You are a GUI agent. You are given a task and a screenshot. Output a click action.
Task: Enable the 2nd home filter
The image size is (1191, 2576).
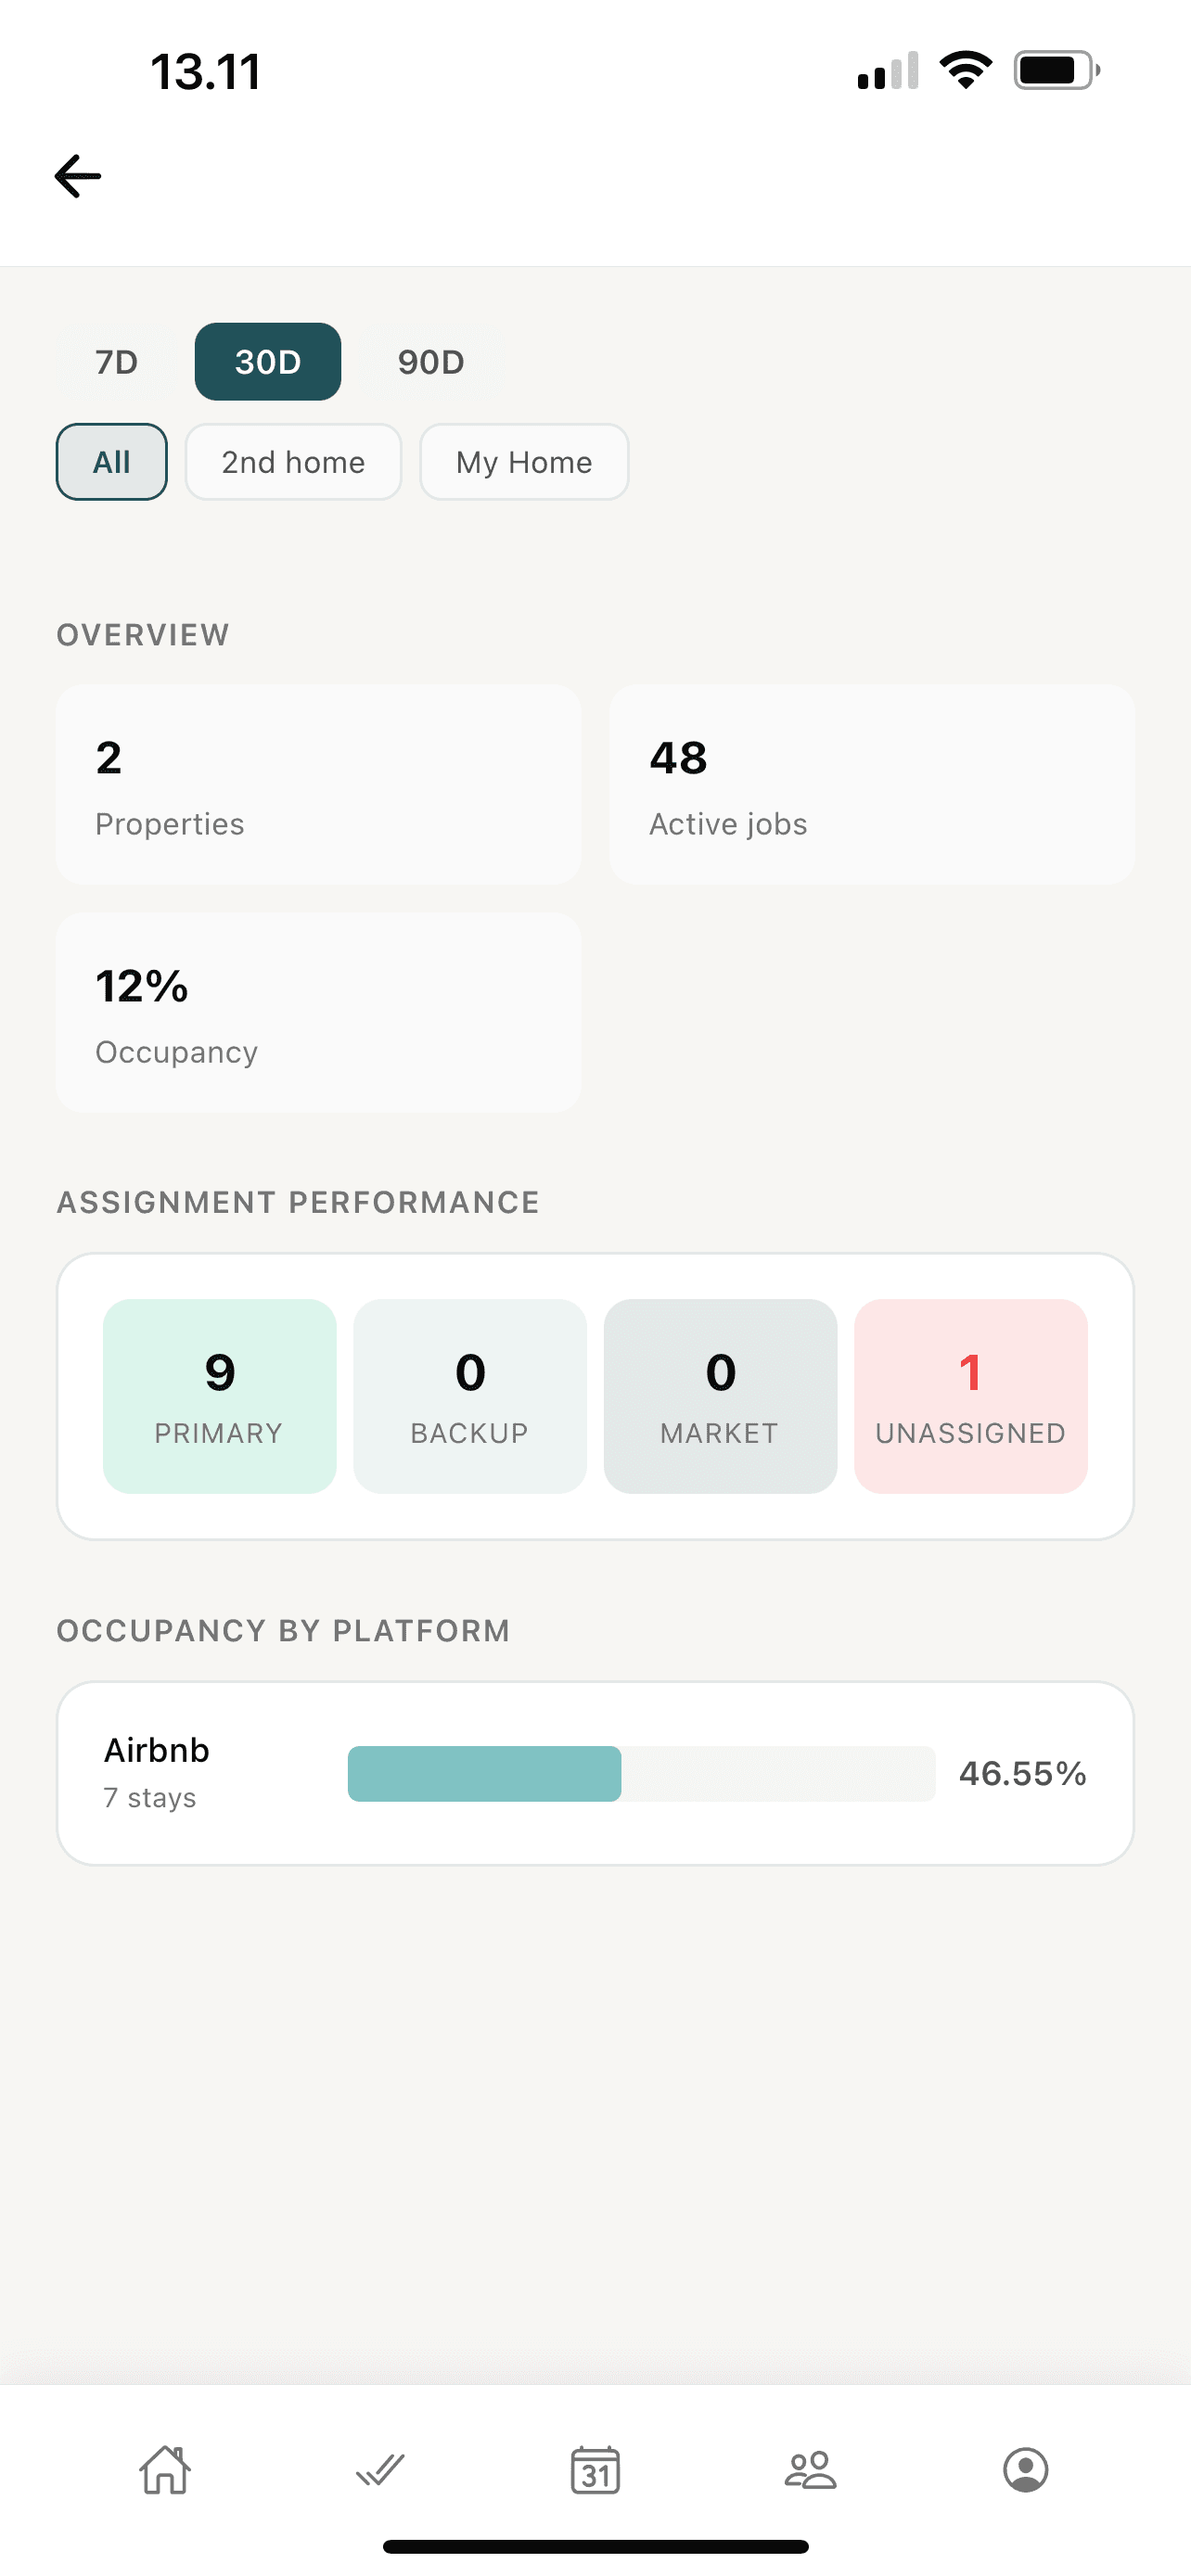(293, 462)
